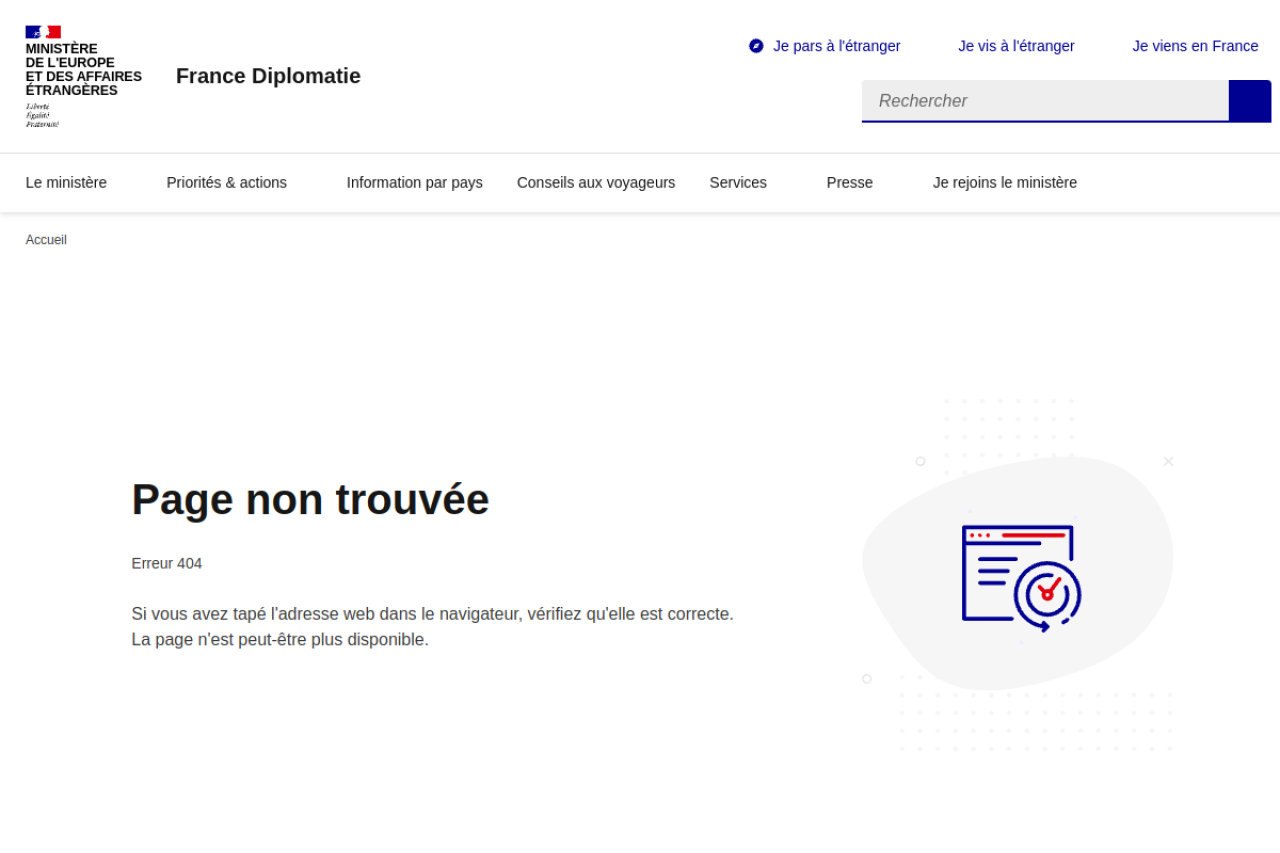The image size is (1280, 853).
Task: Go to Je viens en France
Action: pos(1195,46)
